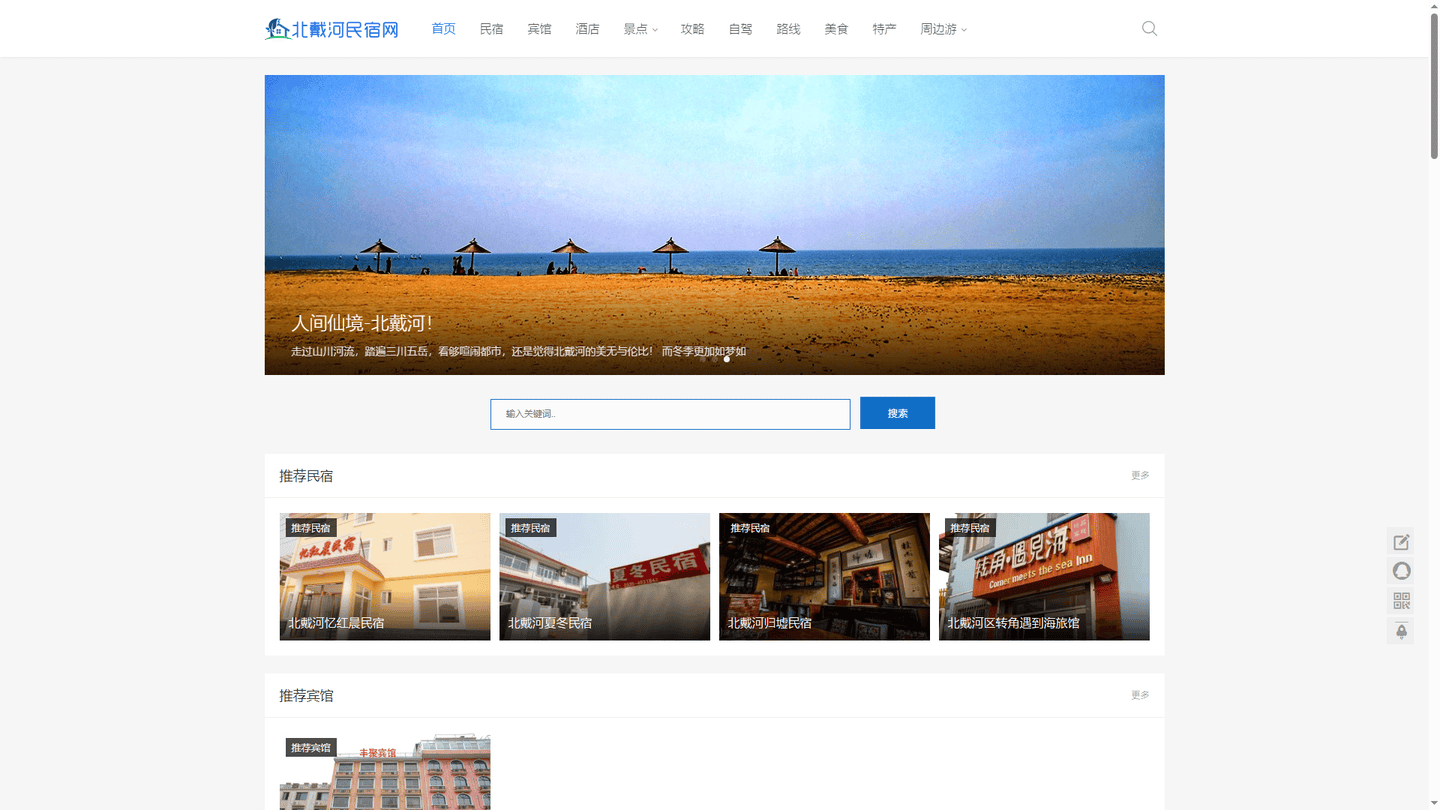Image resolution: width=1440 pixels, height=810 pixels.
Task: Click the page vertical scrollbar thumb
Action: (1434, 84)
